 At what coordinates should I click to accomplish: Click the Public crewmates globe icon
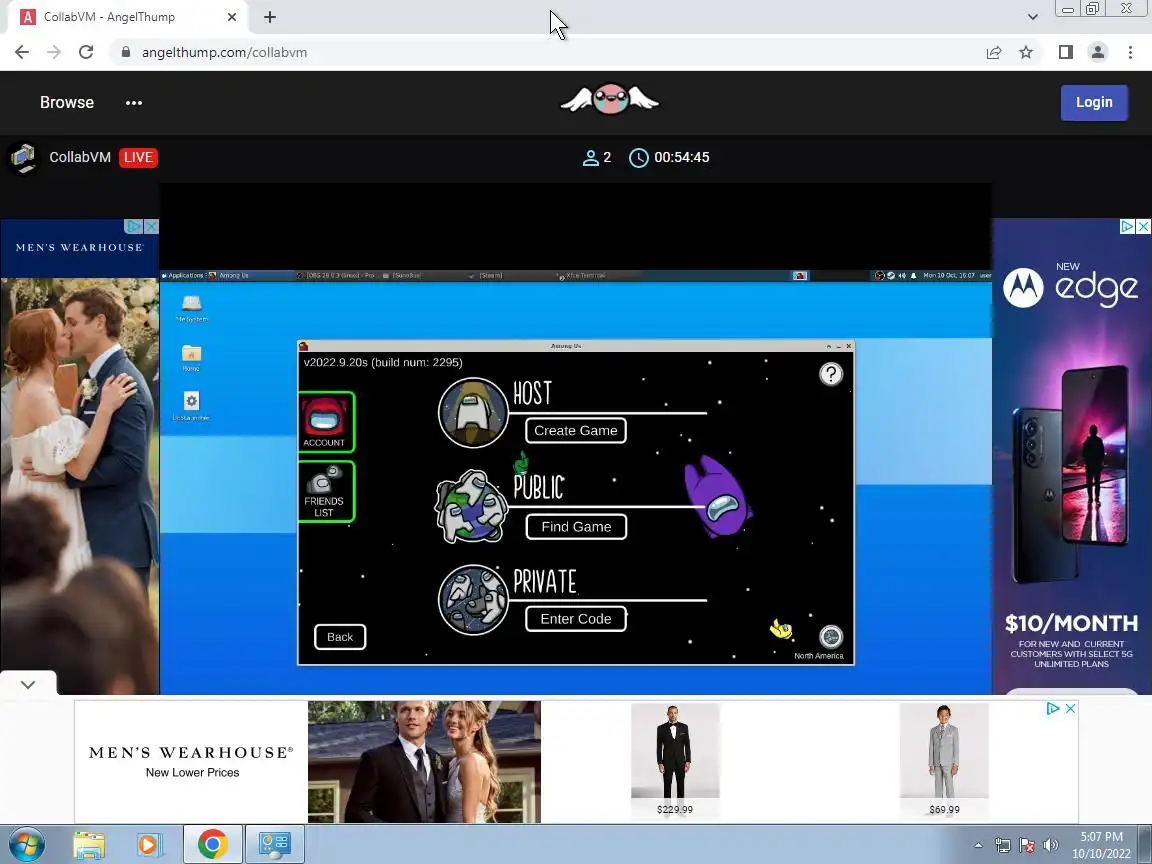pyautogui.click(x=472, y=506)
